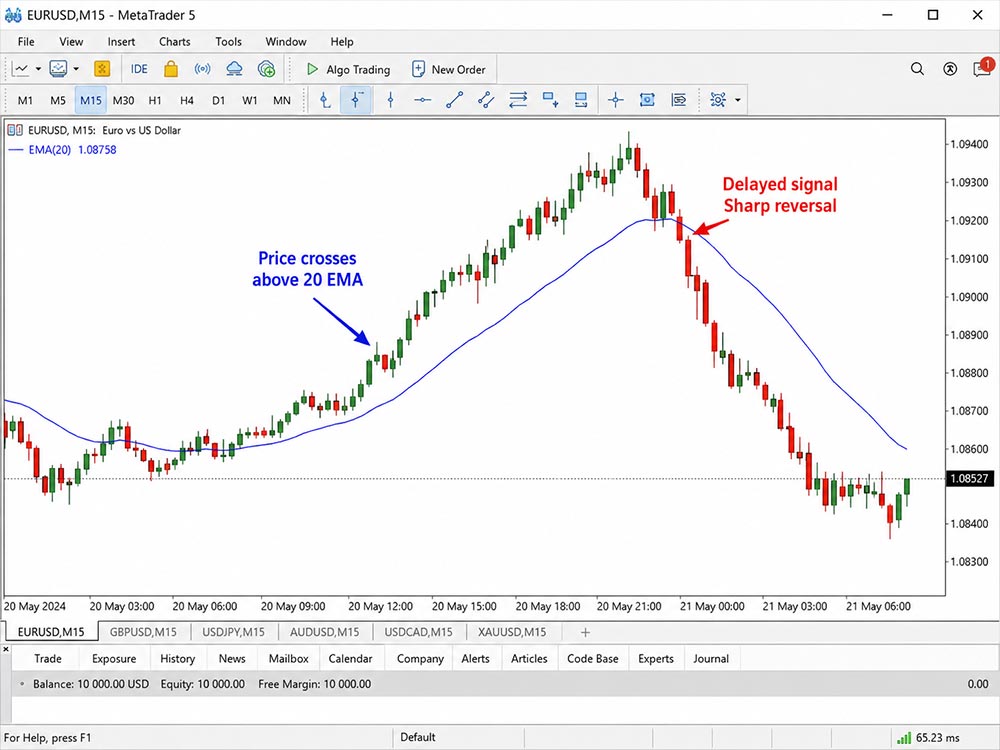Screen dimensions: 1000x750
Task: Open the search magnifier icon
Action: pyautogui.click(x=917, y=69)
